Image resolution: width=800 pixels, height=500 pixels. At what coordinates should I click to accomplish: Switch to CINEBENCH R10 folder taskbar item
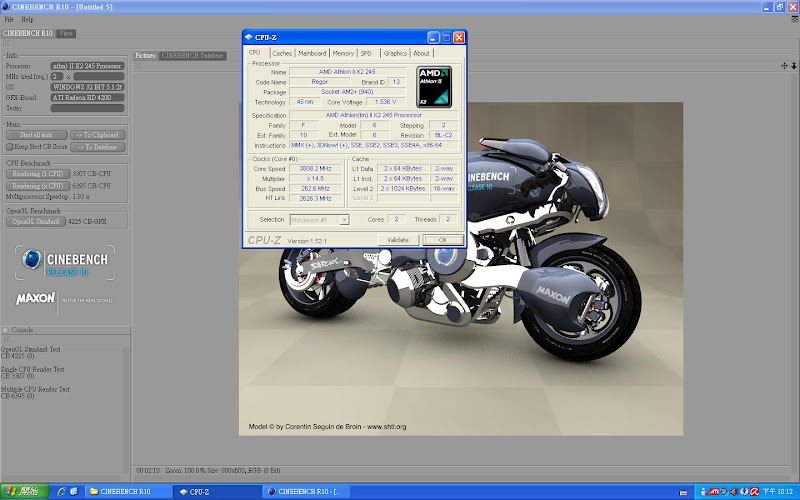tap(128, 491)
